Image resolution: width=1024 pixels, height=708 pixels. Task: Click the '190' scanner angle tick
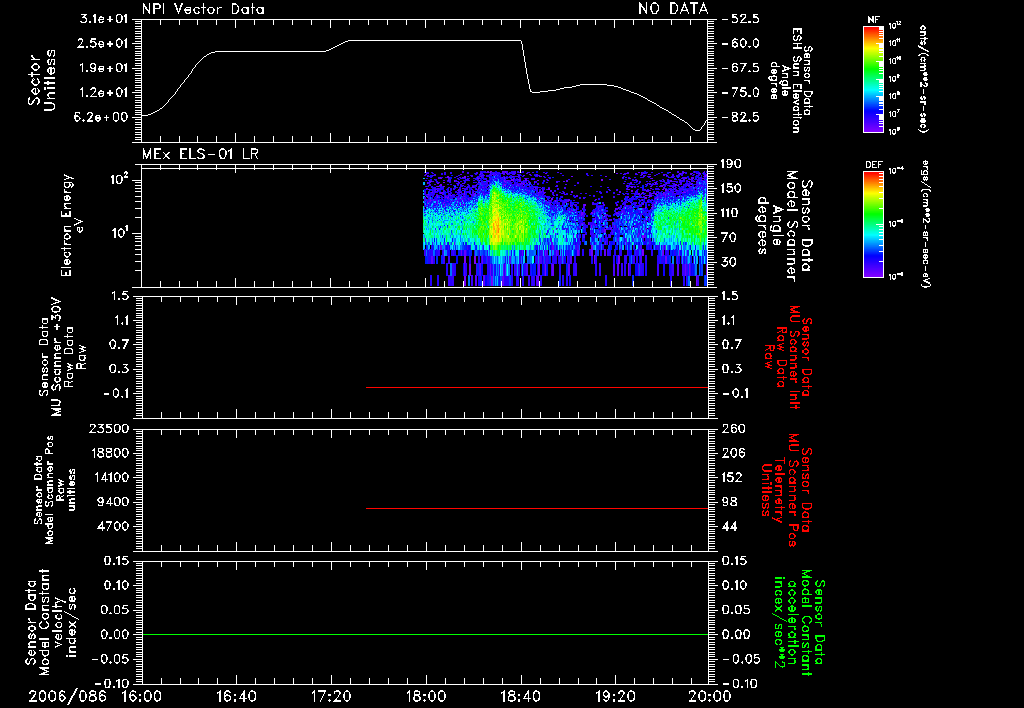(730, 163)
